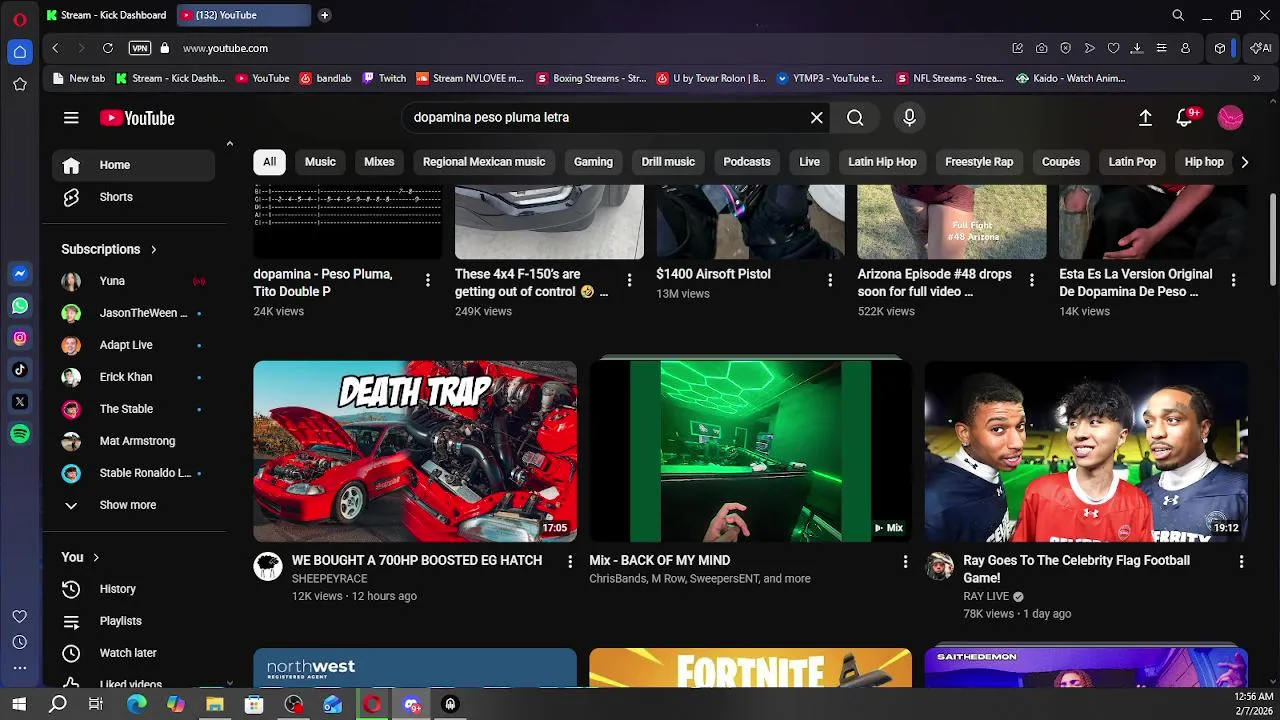The height and width of the screenshot is (720, 1280).
Task: Expand the You section chevron
Action: point(95,557)
